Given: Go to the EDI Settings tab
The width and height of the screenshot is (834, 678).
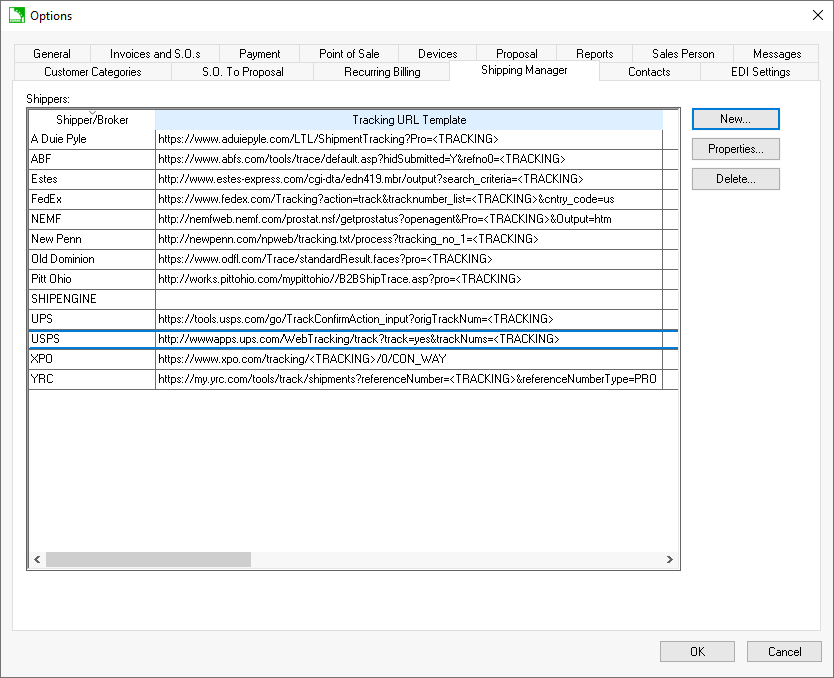Looking at the screenshot, I should click(760, 72).
